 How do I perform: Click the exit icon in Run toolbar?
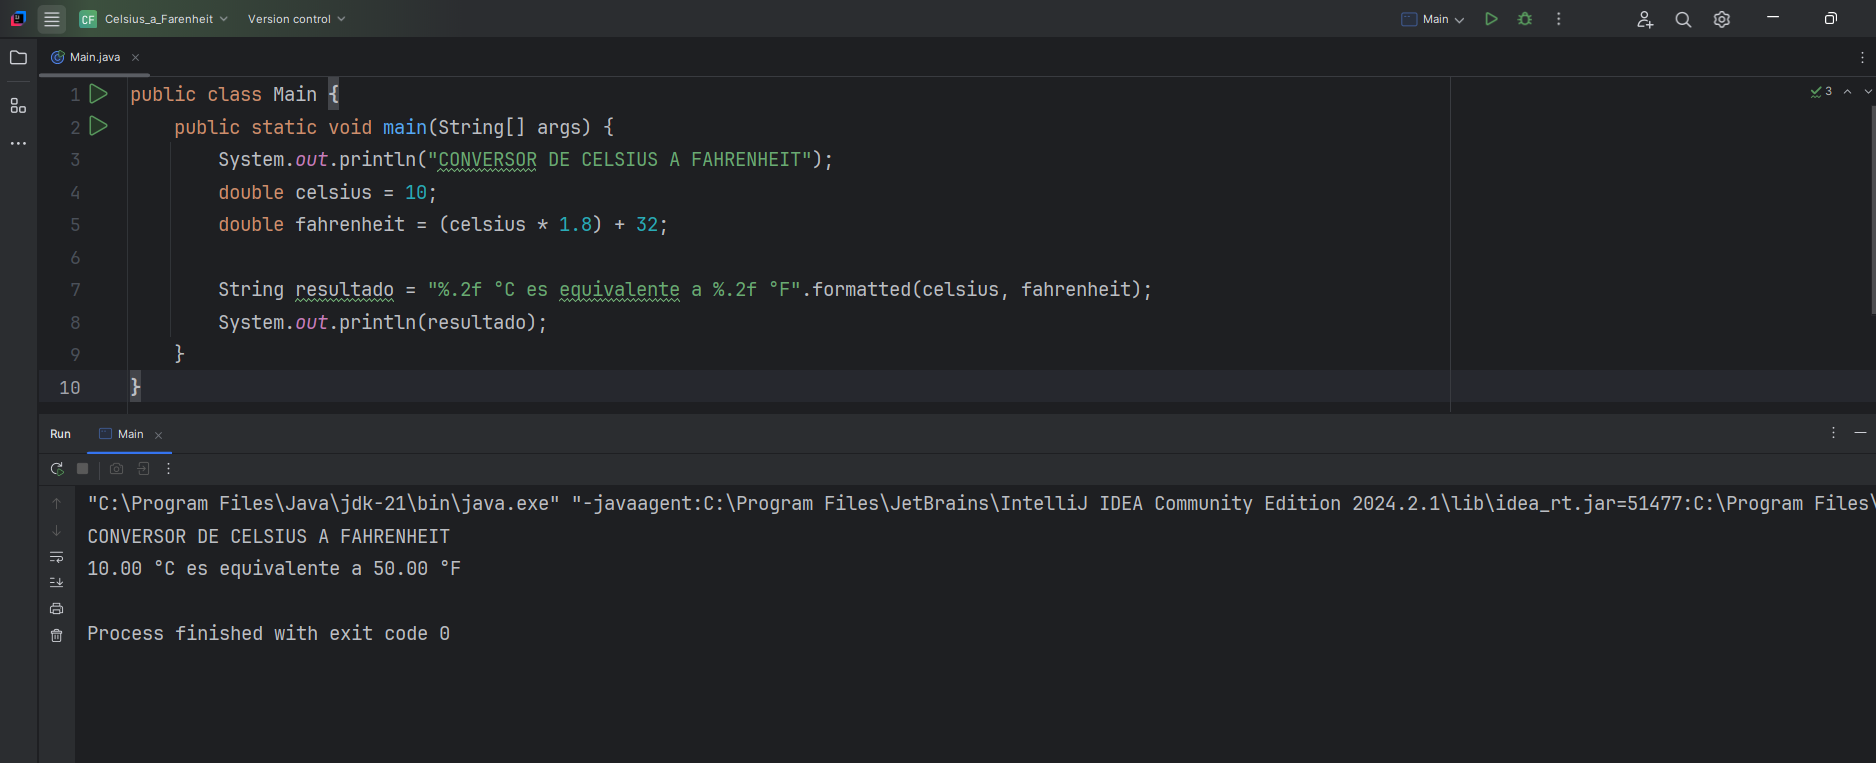[x=143, y=468]
